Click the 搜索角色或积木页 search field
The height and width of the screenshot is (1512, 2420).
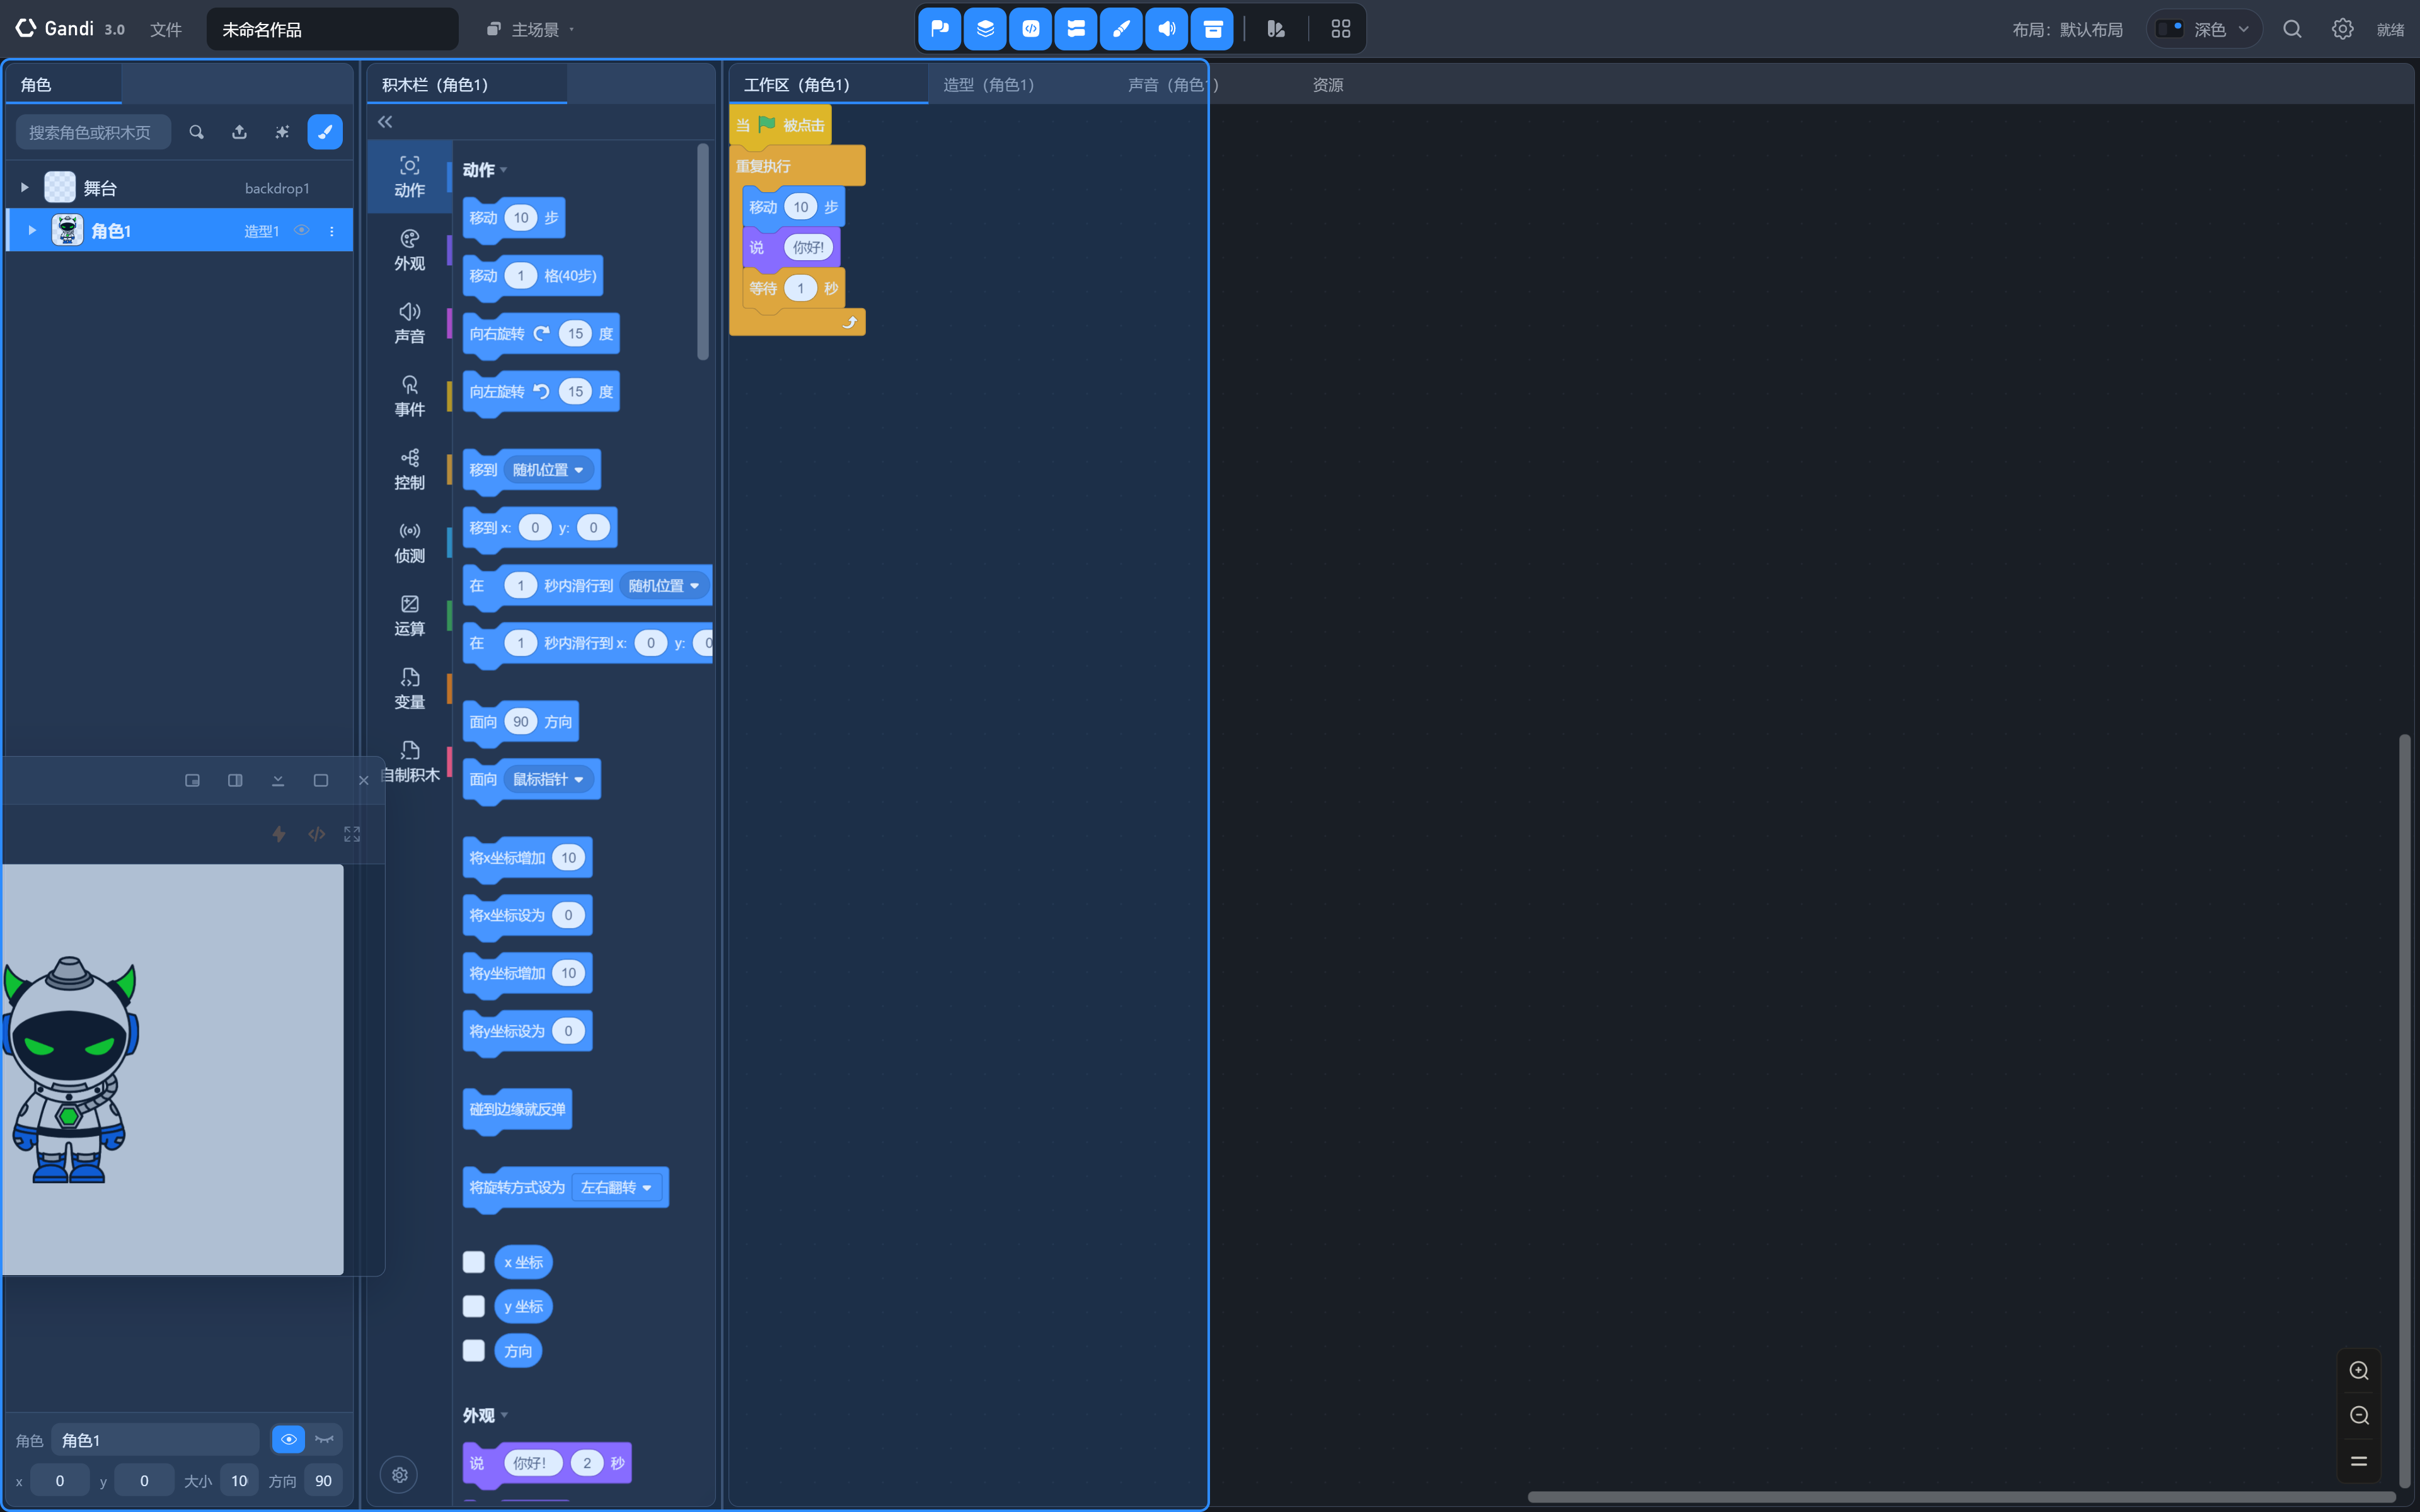93,132
